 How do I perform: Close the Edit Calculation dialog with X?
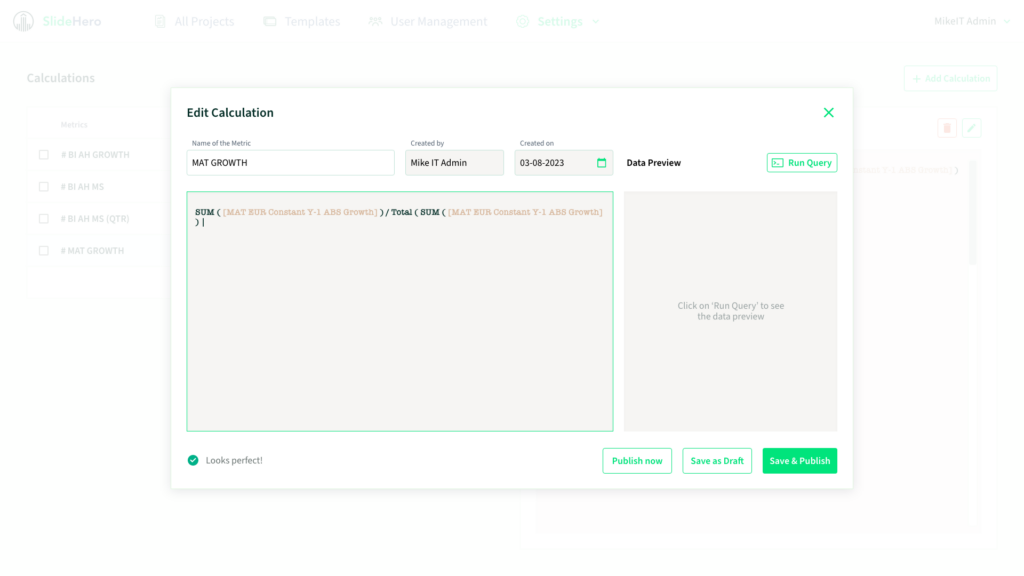pyautogui.click(x=828, y=113)
